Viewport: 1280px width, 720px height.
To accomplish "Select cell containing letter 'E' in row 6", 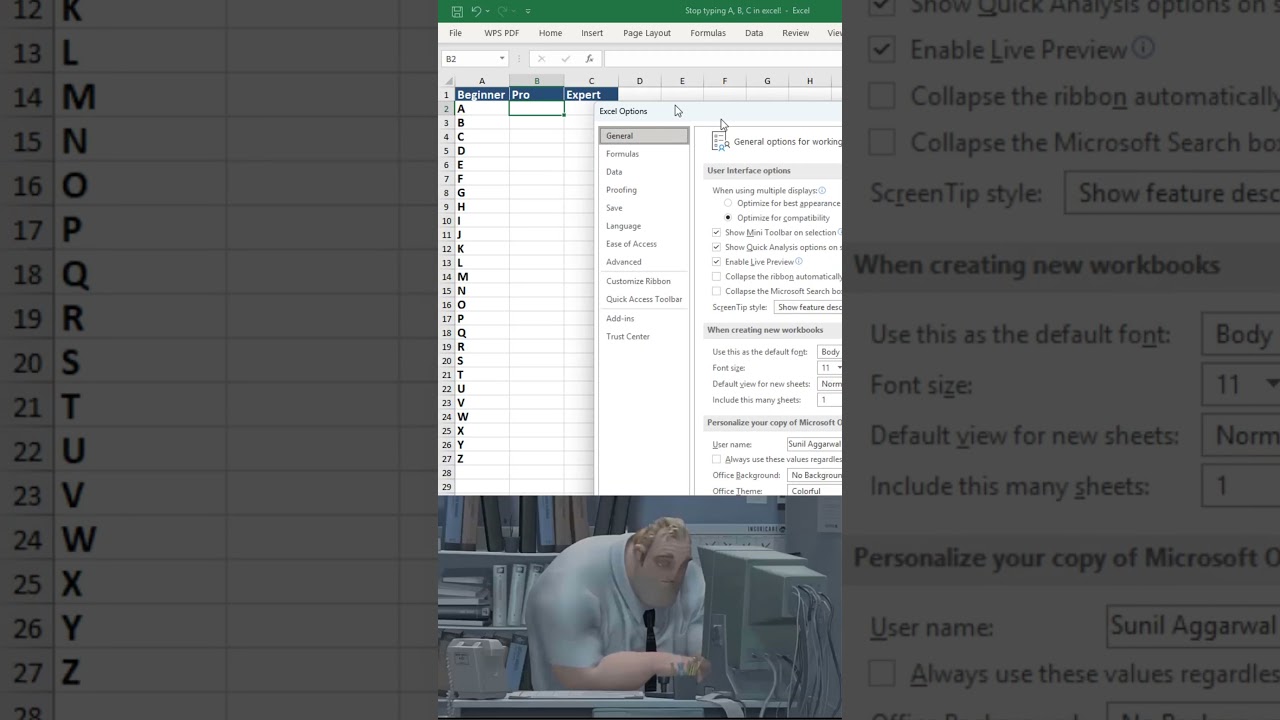I will click(x=482, y=165).
